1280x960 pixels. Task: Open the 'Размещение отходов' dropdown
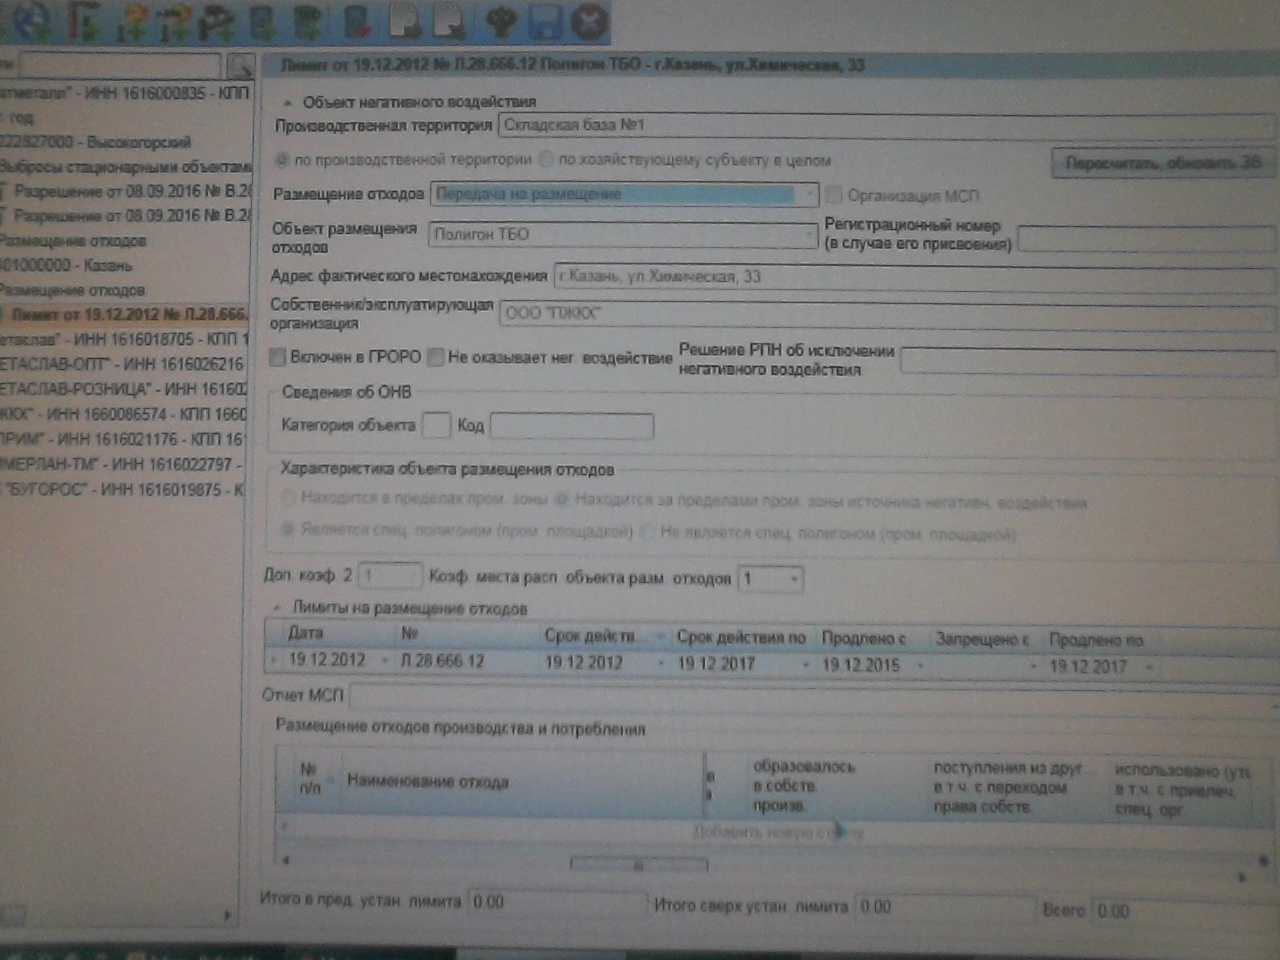pos(809,194)
